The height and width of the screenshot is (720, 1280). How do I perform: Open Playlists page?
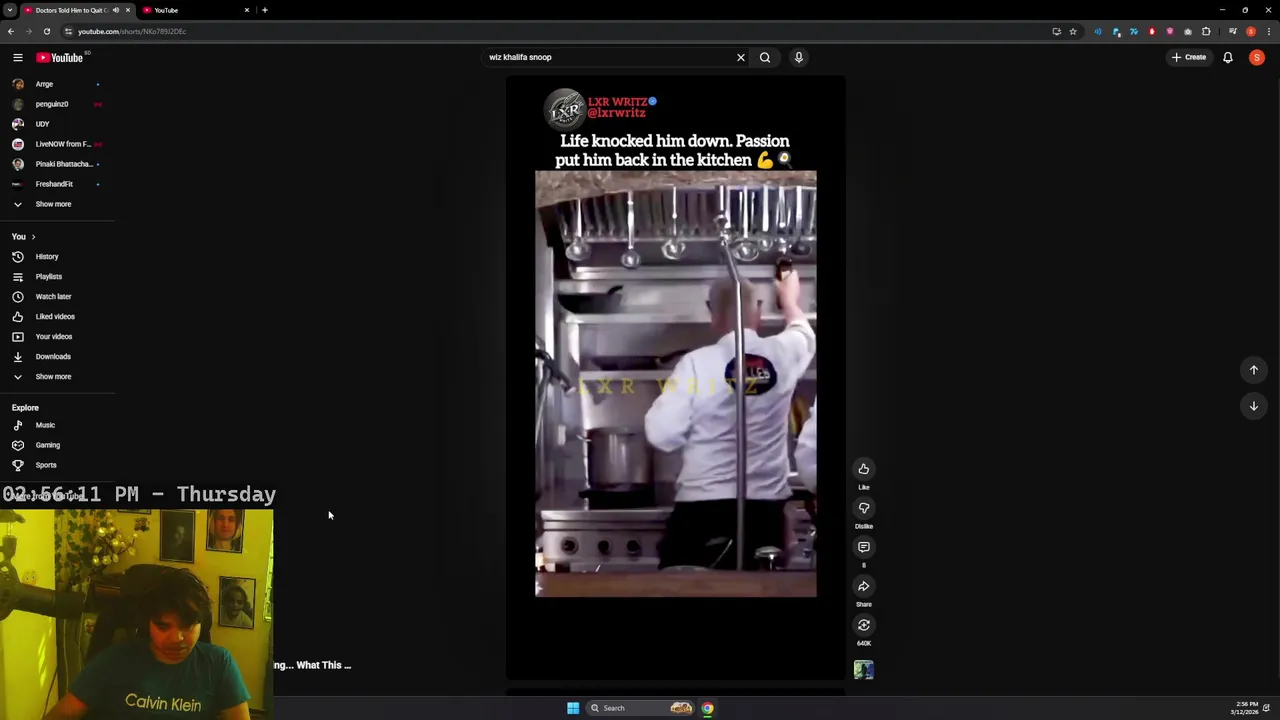click(x=57, y=277)
